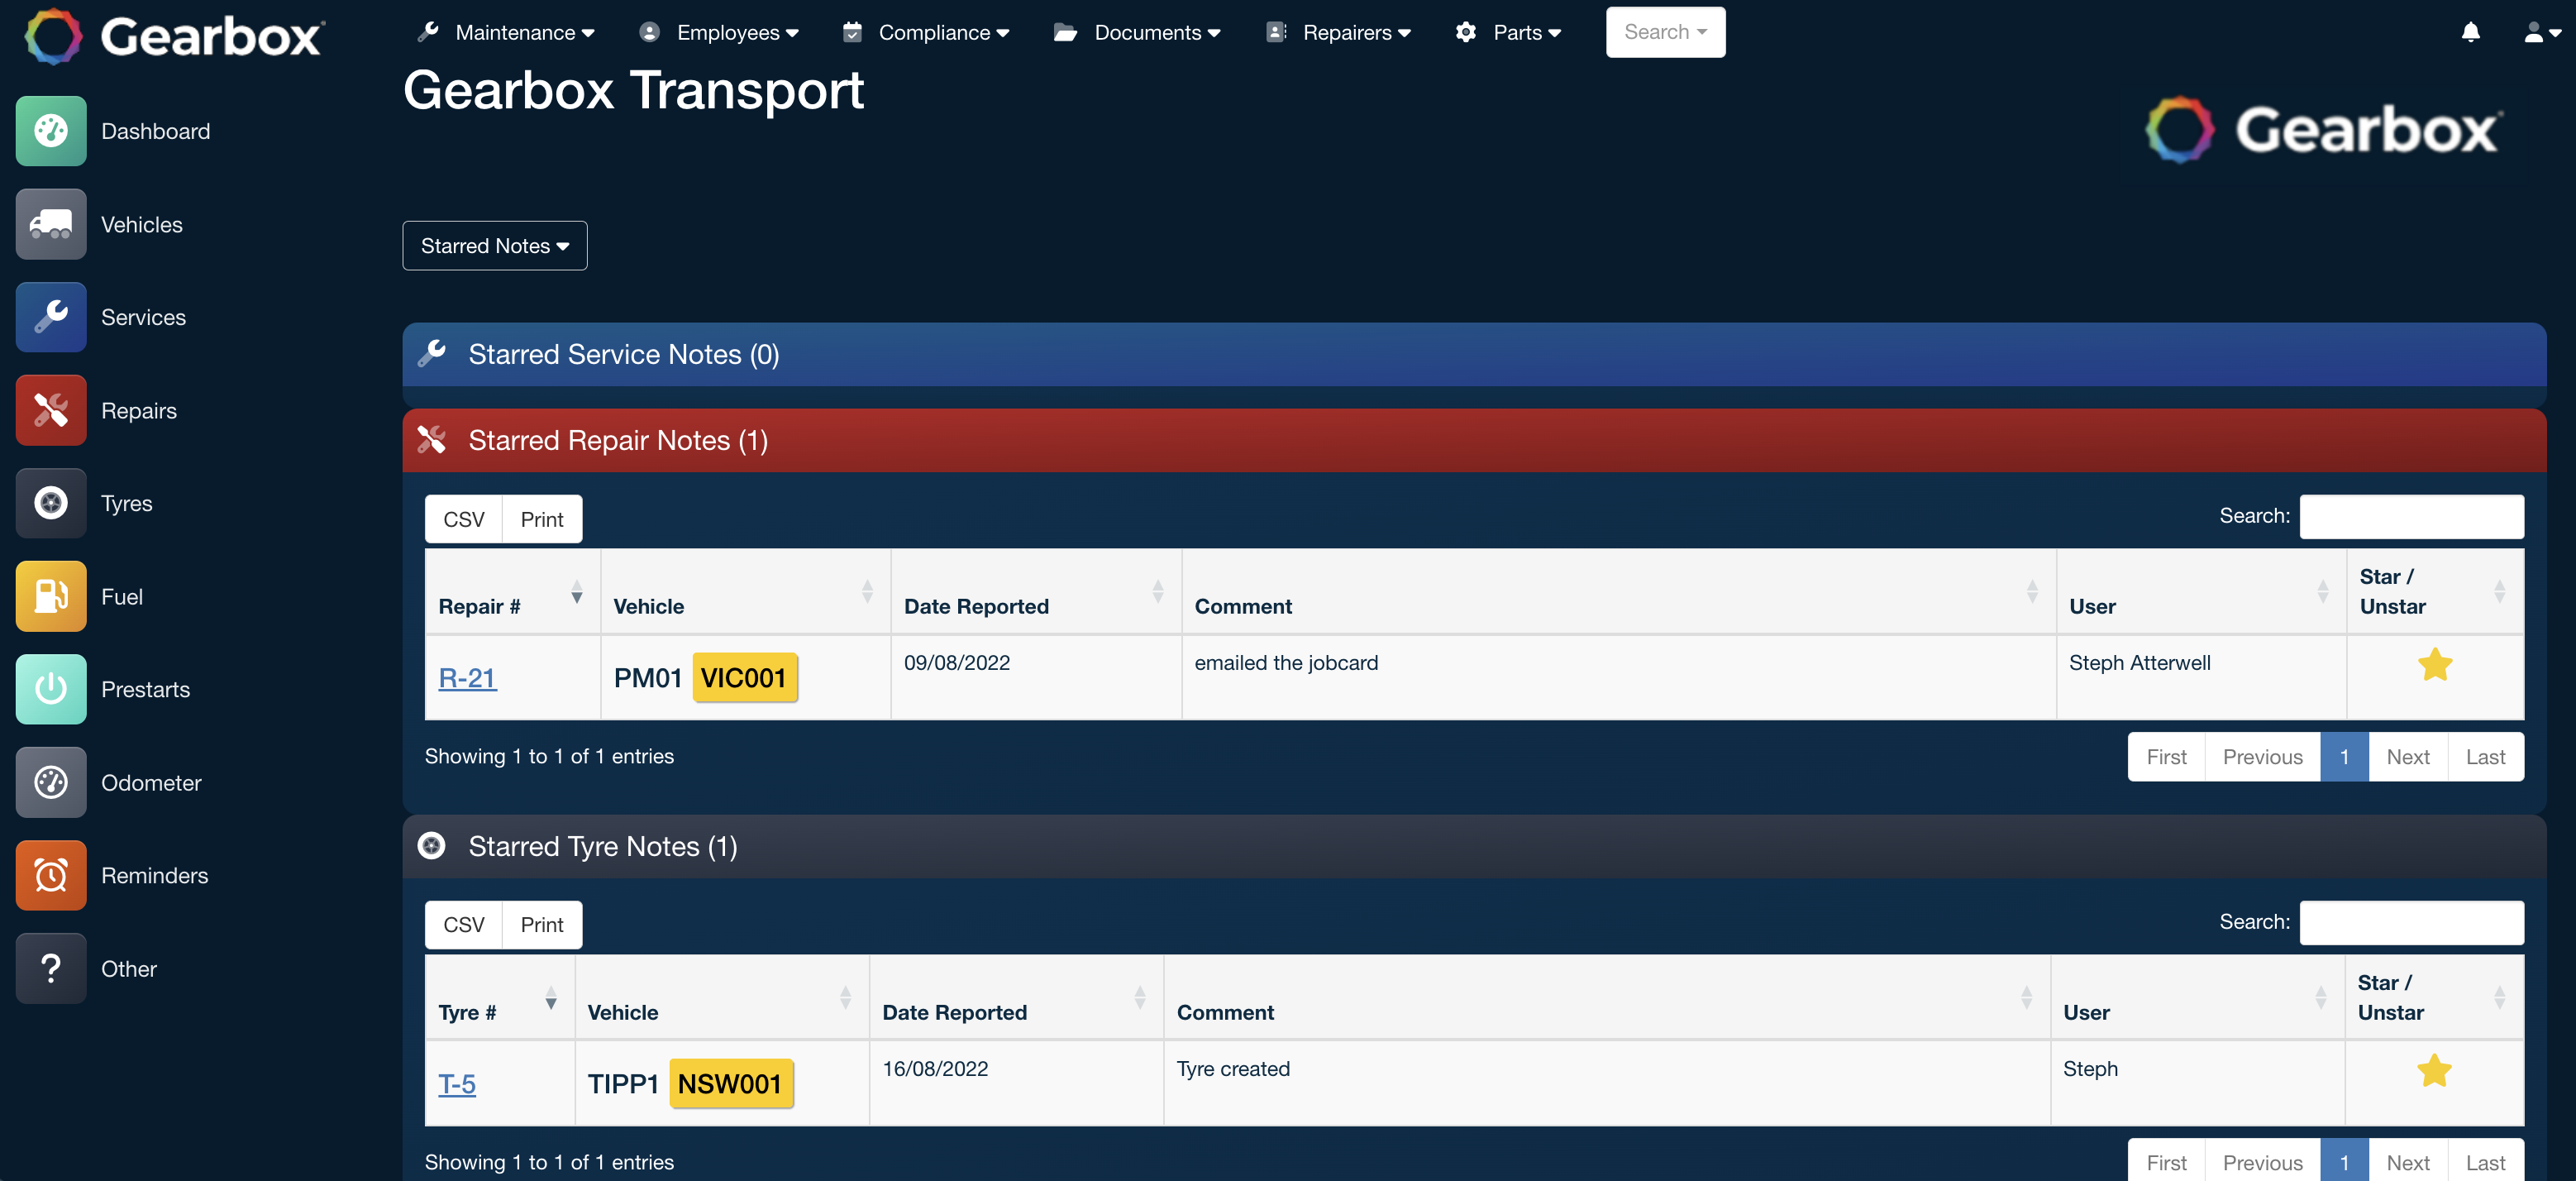Expand the Compliance menu

pyautogui.click(x=926, y=32)
